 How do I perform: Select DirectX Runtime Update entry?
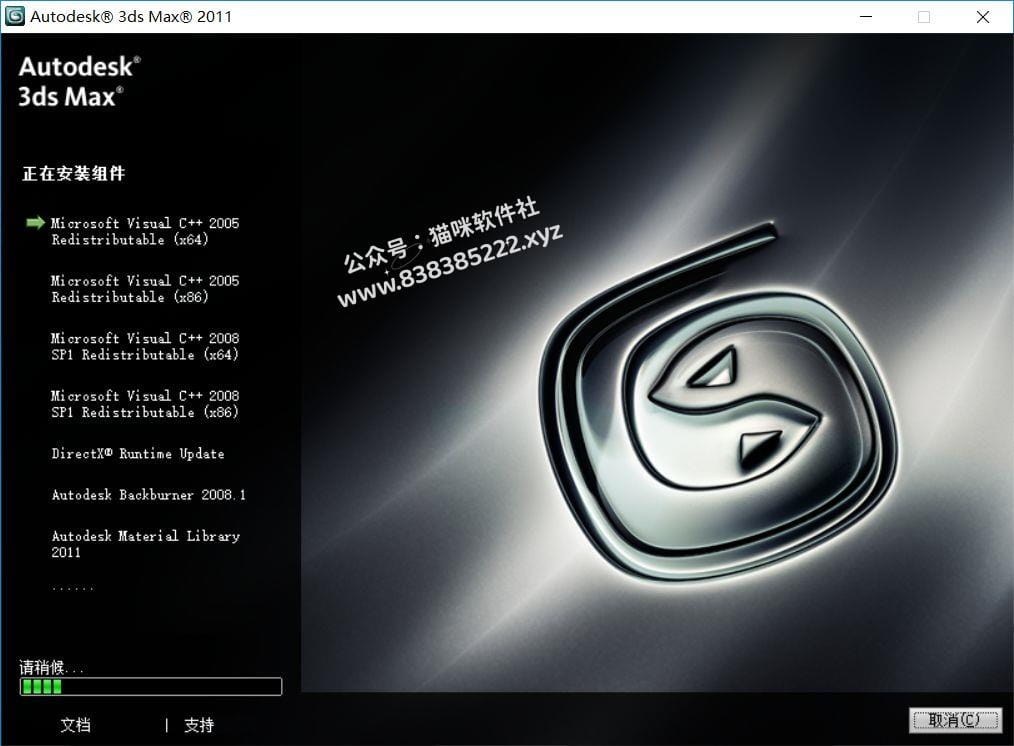tap(138, 453)
